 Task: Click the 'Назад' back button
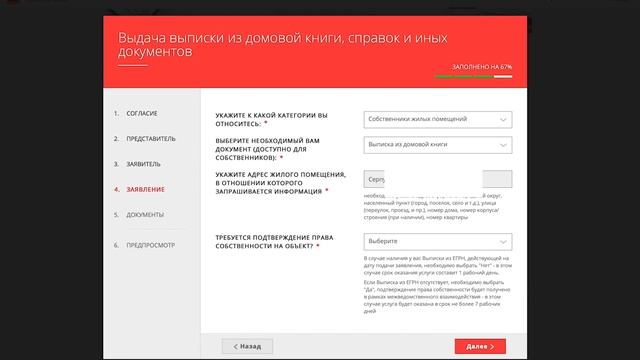pyautogui.click(x=247, y=347)
